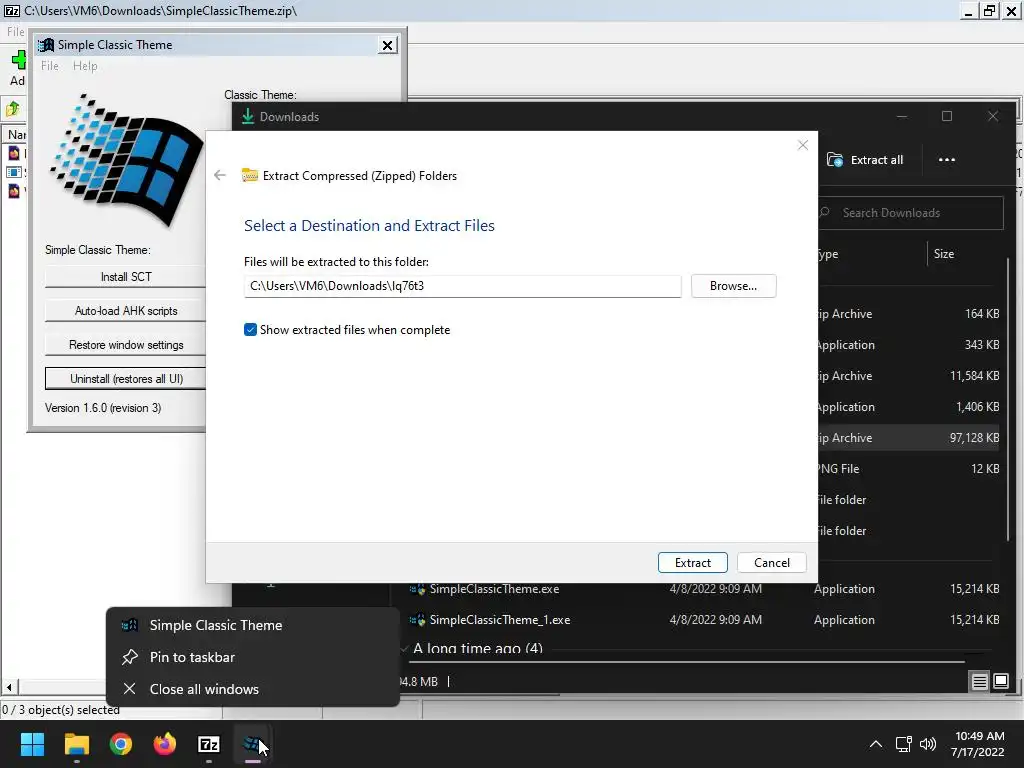Open Firefox from taskbar
The width and height of the screenshot is (1024, 768).
coord(165,744)
